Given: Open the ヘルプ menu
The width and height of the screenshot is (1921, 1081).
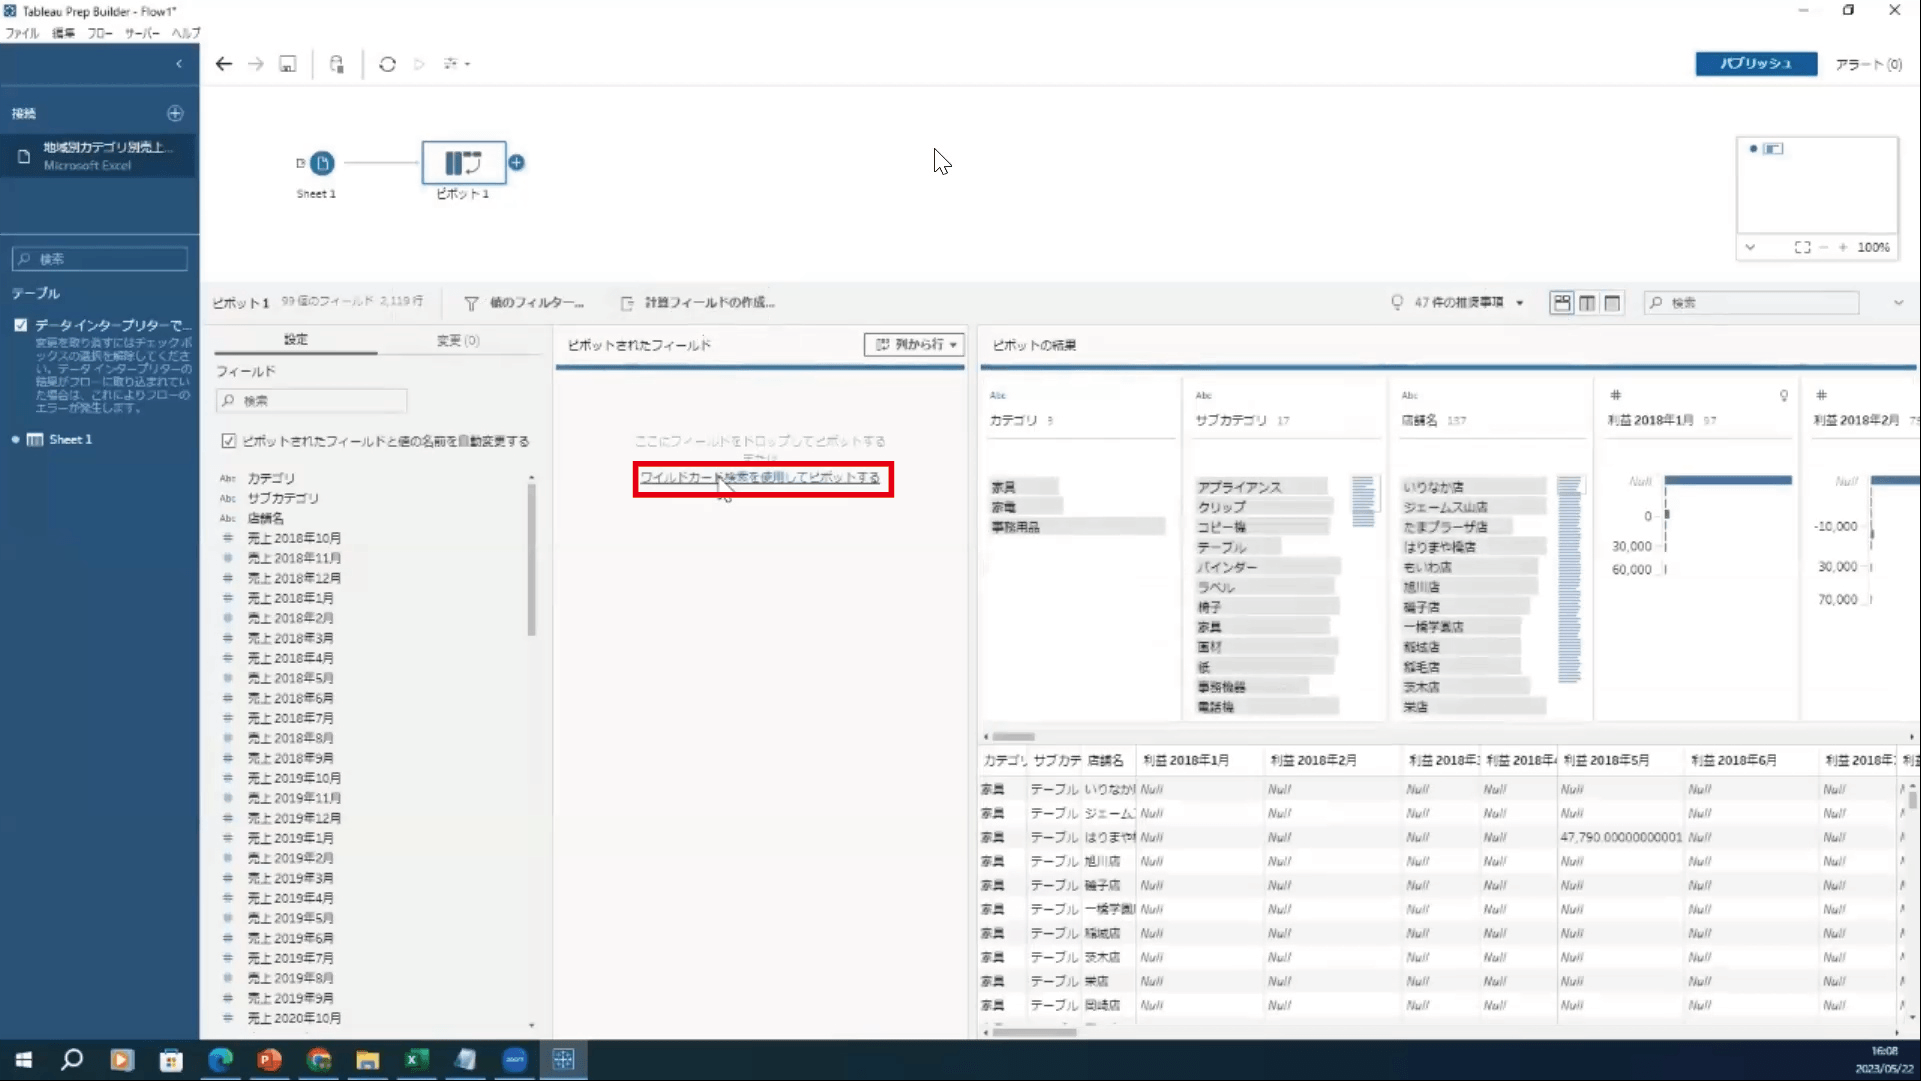Looking at the screenshot, I should tap(186, 33).
